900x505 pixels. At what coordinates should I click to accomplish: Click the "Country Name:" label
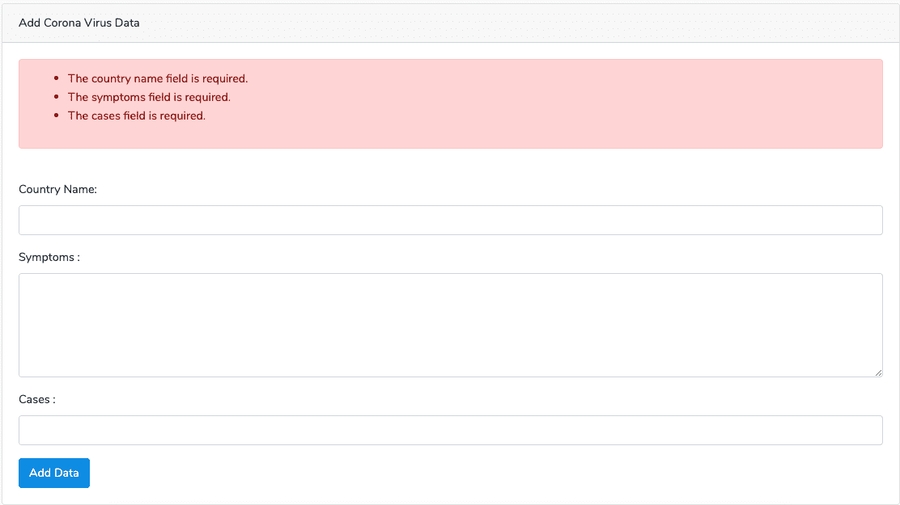[x=58, y=189]
